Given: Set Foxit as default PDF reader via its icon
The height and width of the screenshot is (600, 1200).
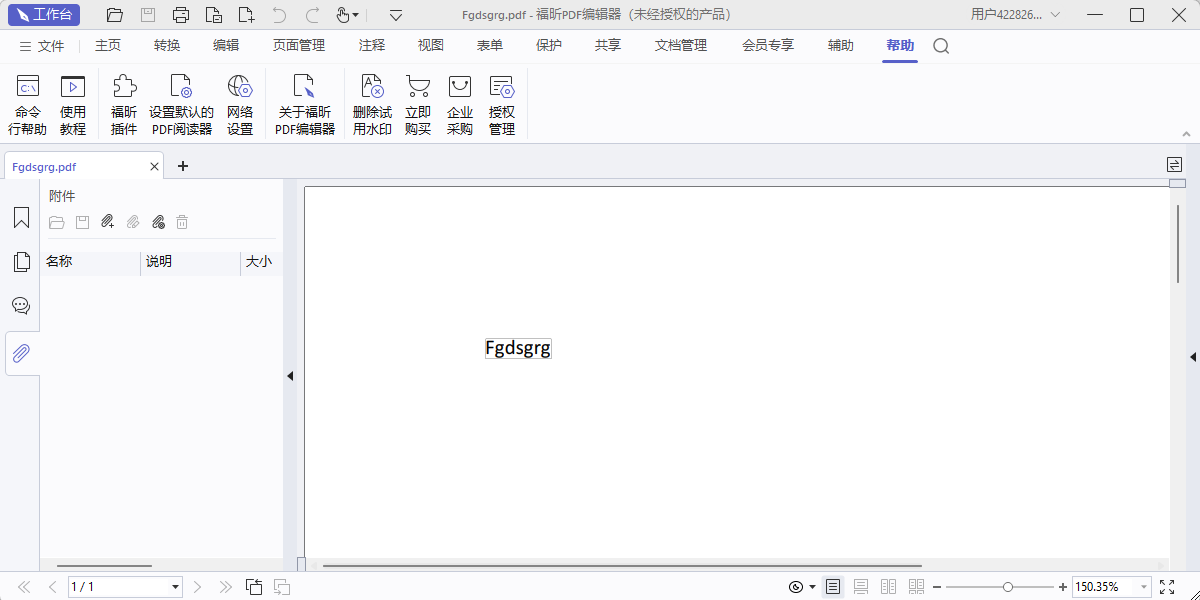Looking at the screenshot, I should tap(181, 103).
